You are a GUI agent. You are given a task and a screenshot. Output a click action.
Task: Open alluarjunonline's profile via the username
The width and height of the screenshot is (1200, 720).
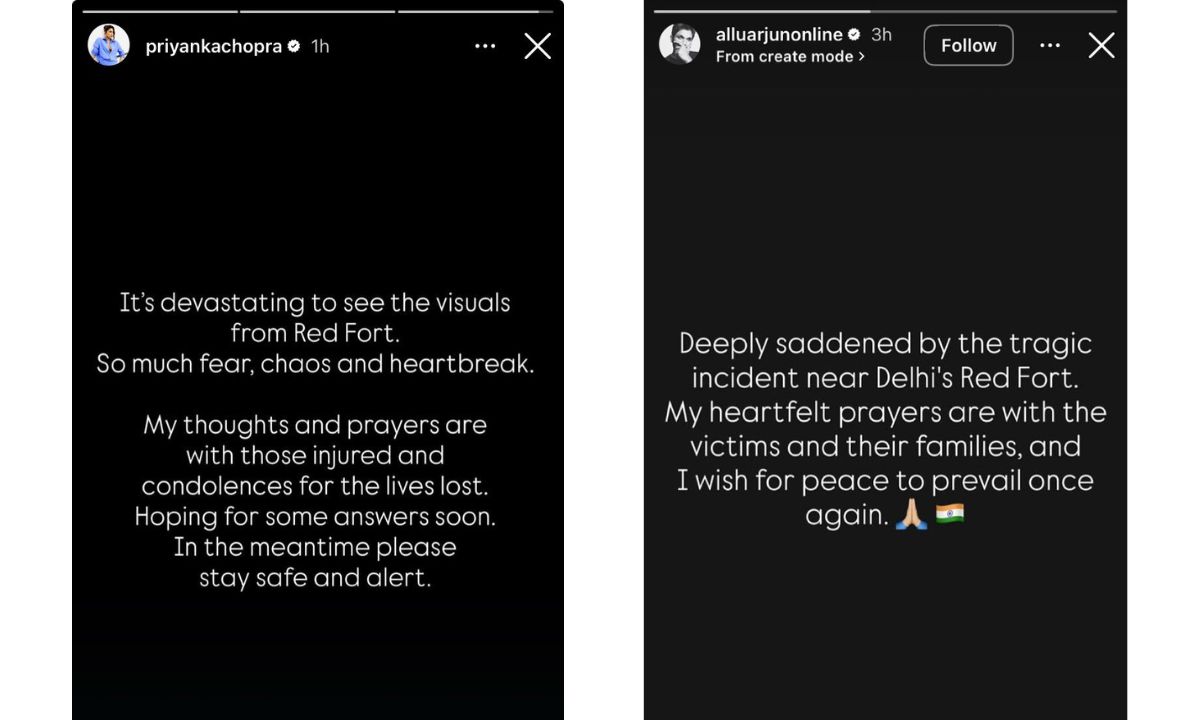[x=782, y=33]
